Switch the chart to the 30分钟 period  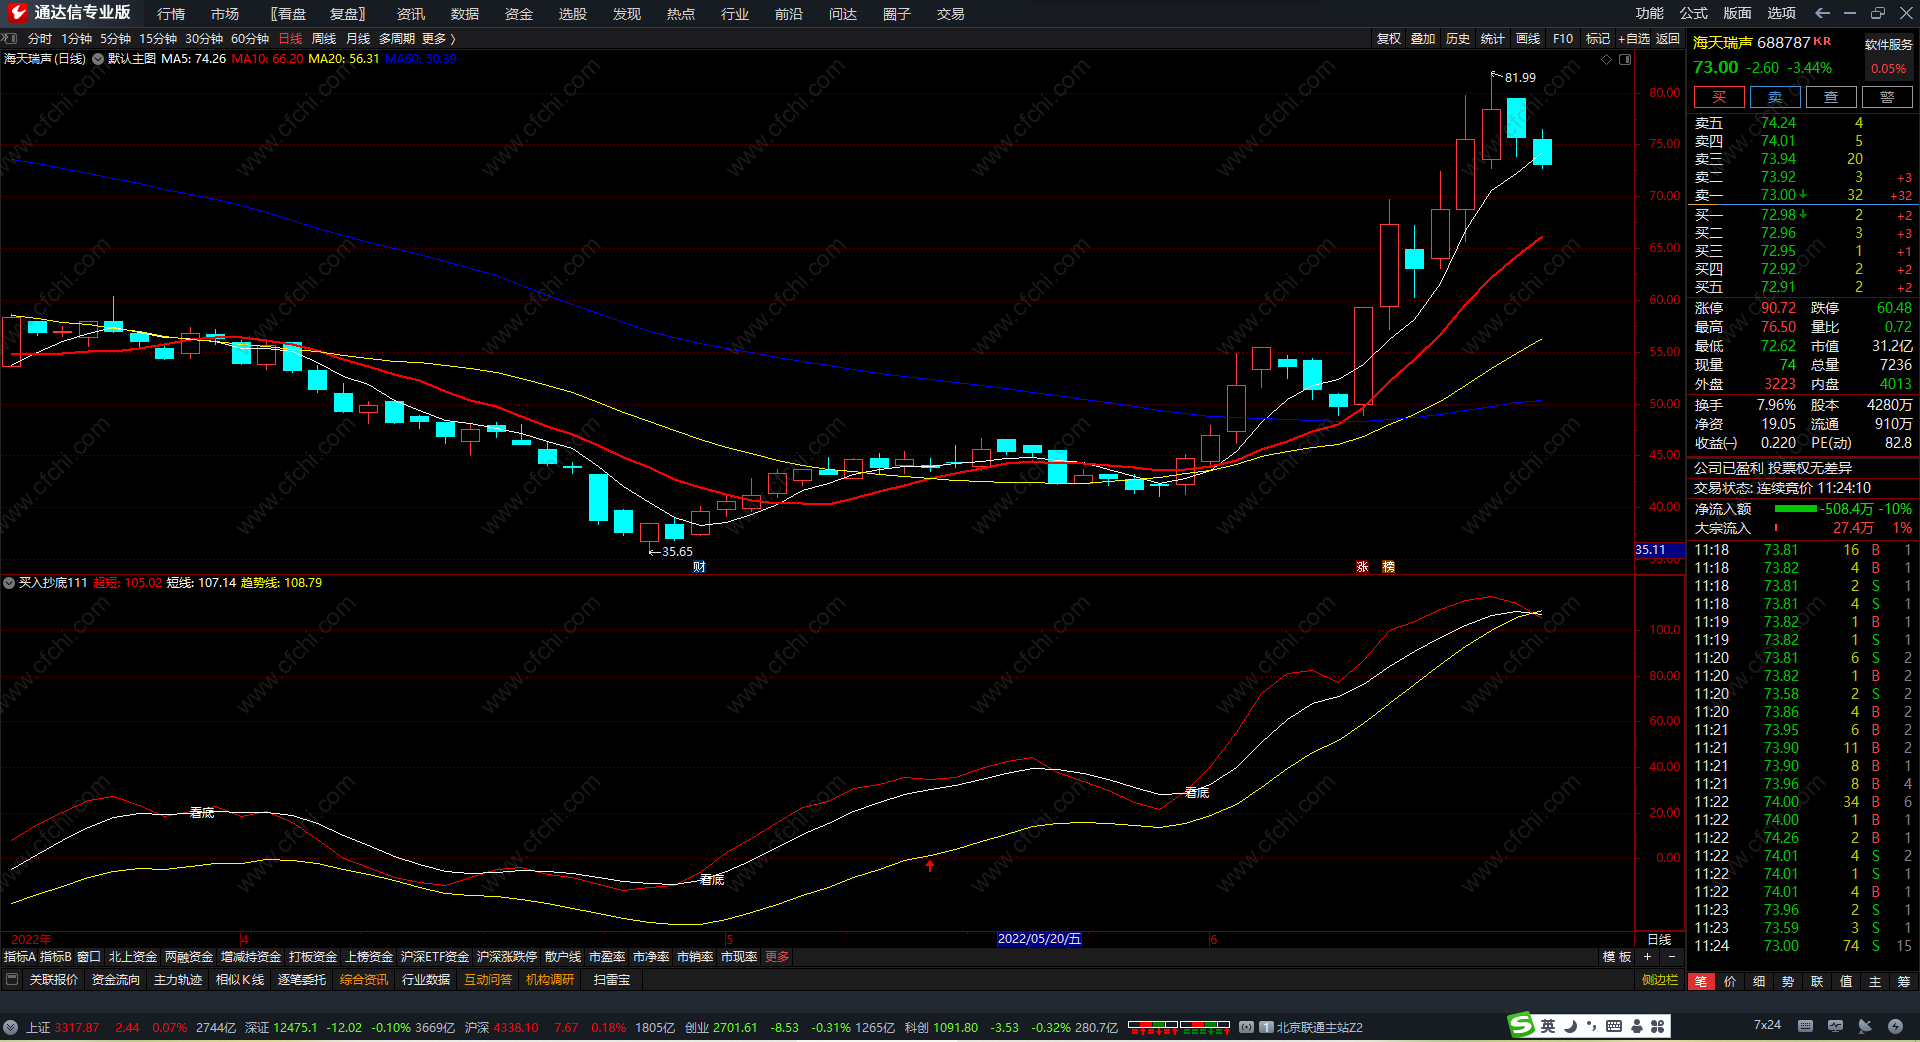click(204, 39)
